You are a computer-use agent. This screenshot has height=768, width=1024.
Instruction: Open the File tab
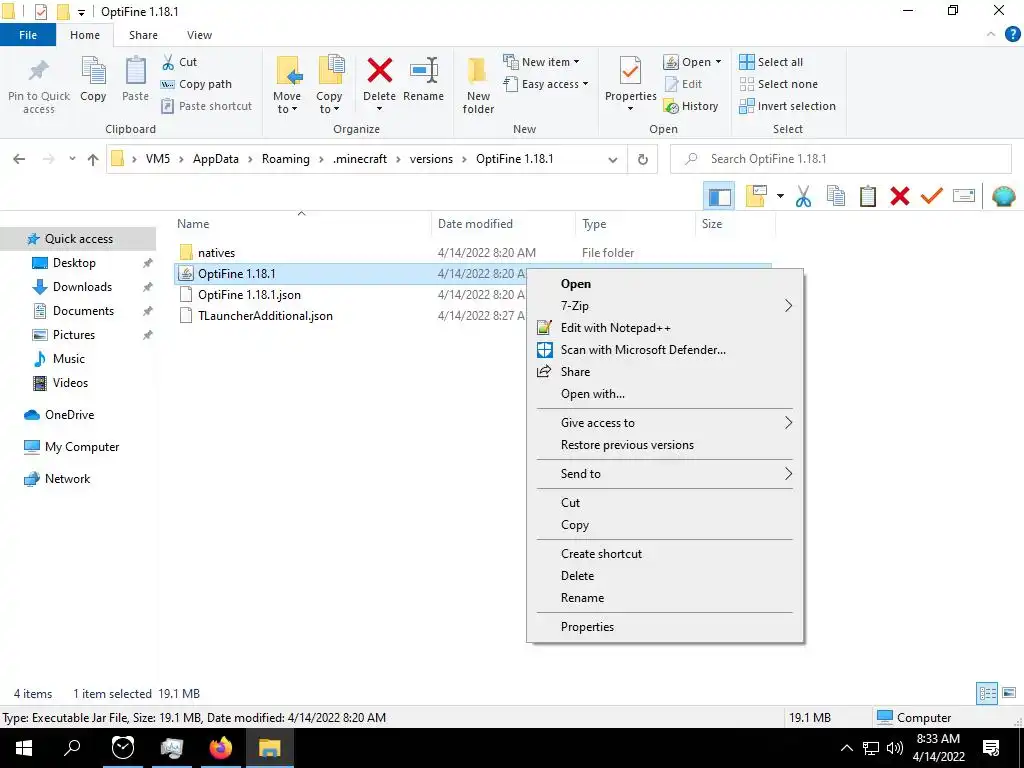[x=28, y=35]
